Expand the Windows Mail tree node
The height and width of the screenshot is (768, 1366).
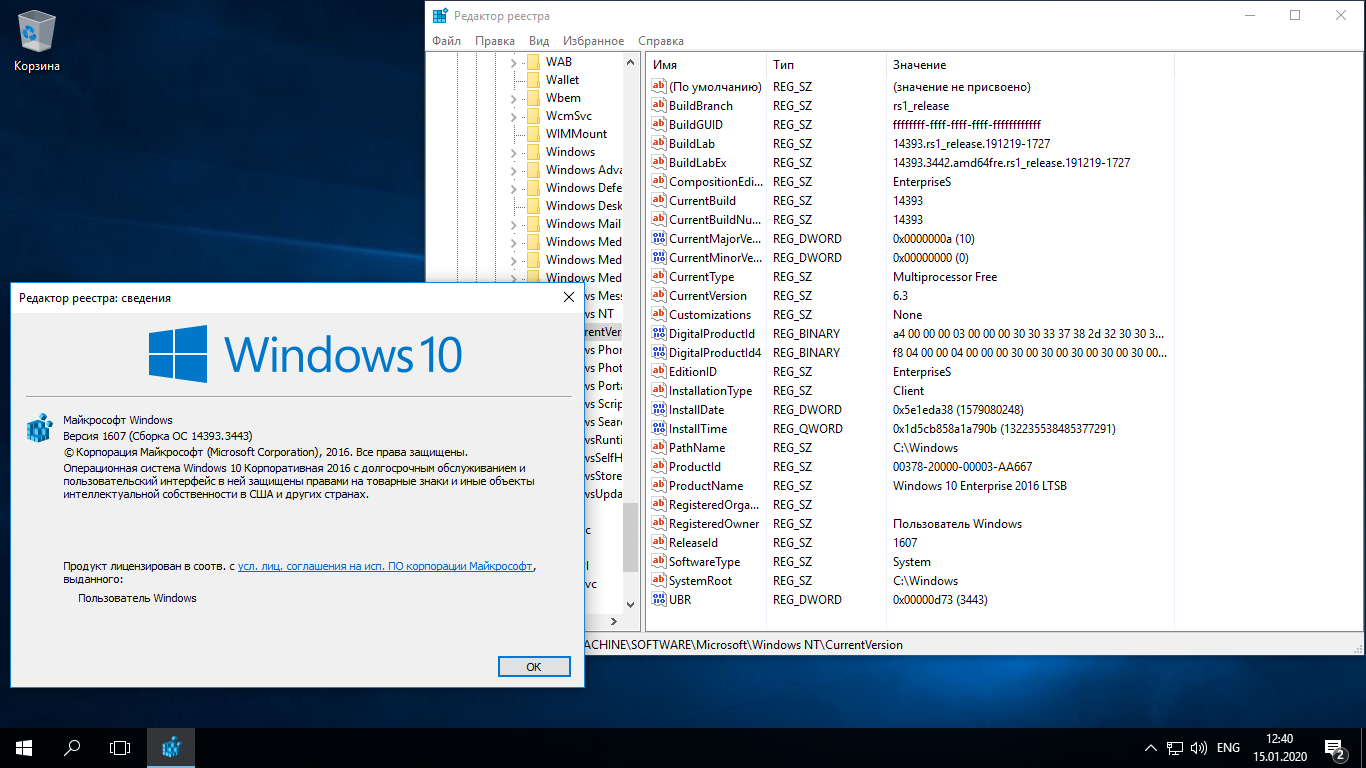513,224
